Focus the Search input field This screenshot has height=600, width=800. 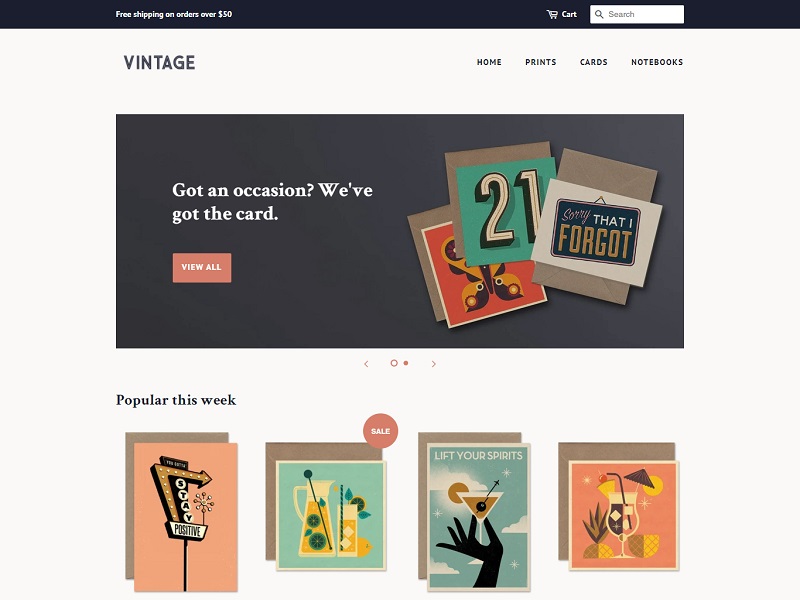tap(637, 14)
